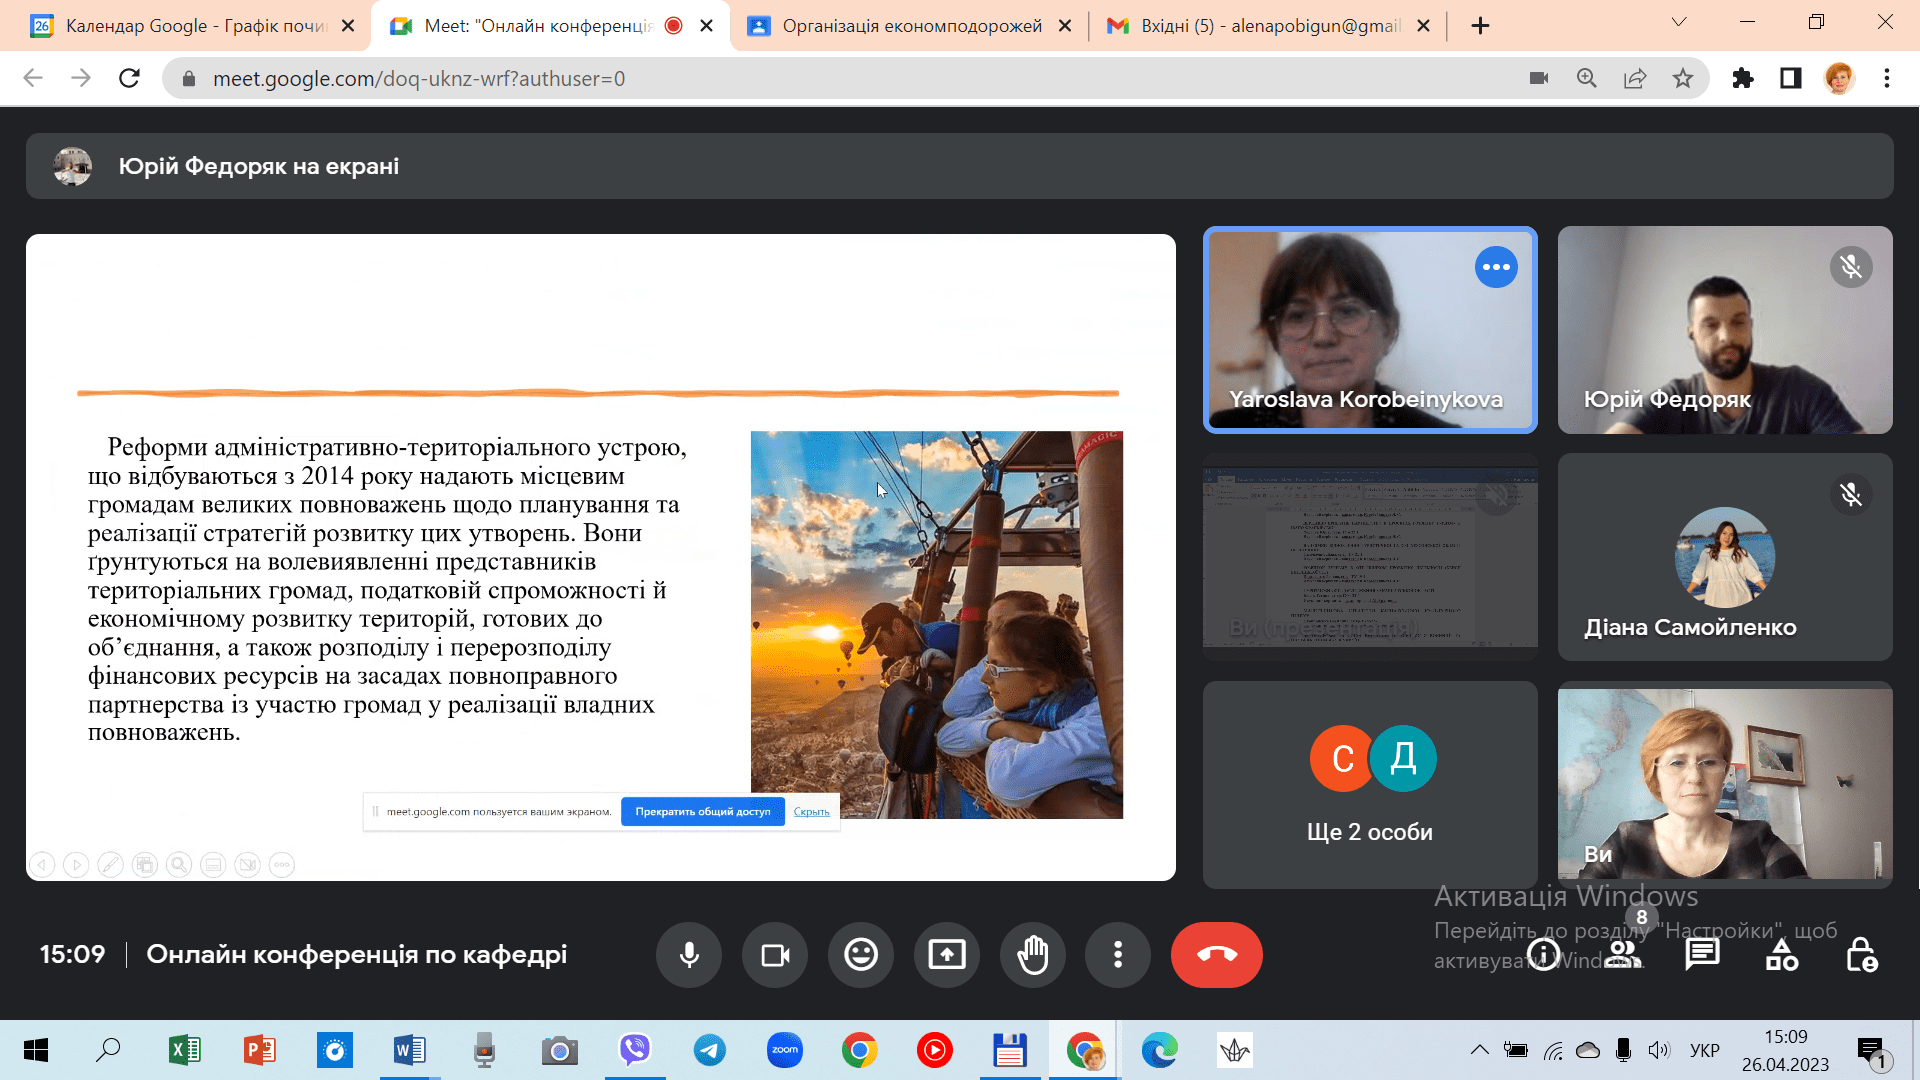Viewport: 1920px width, 1080px height.
Task: Mute the microphone in the call bar
Action: tap(689, 955)
